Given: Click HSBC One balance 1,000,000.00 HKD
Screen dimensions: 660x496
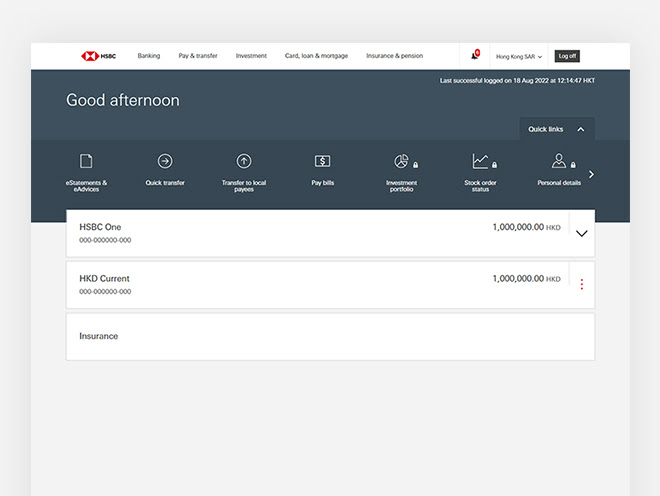Looking at the screenshot, I should (x=526, y=227).
